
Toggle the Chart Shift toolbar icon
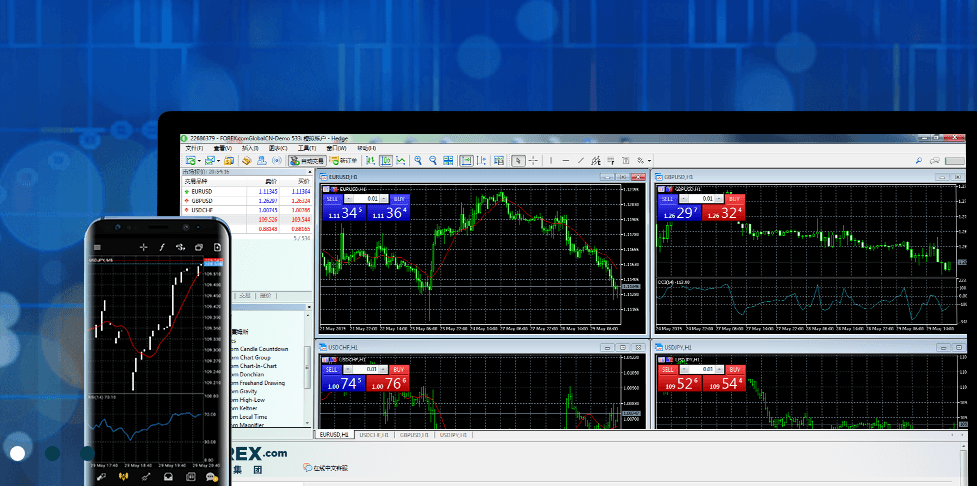(482, 161)
